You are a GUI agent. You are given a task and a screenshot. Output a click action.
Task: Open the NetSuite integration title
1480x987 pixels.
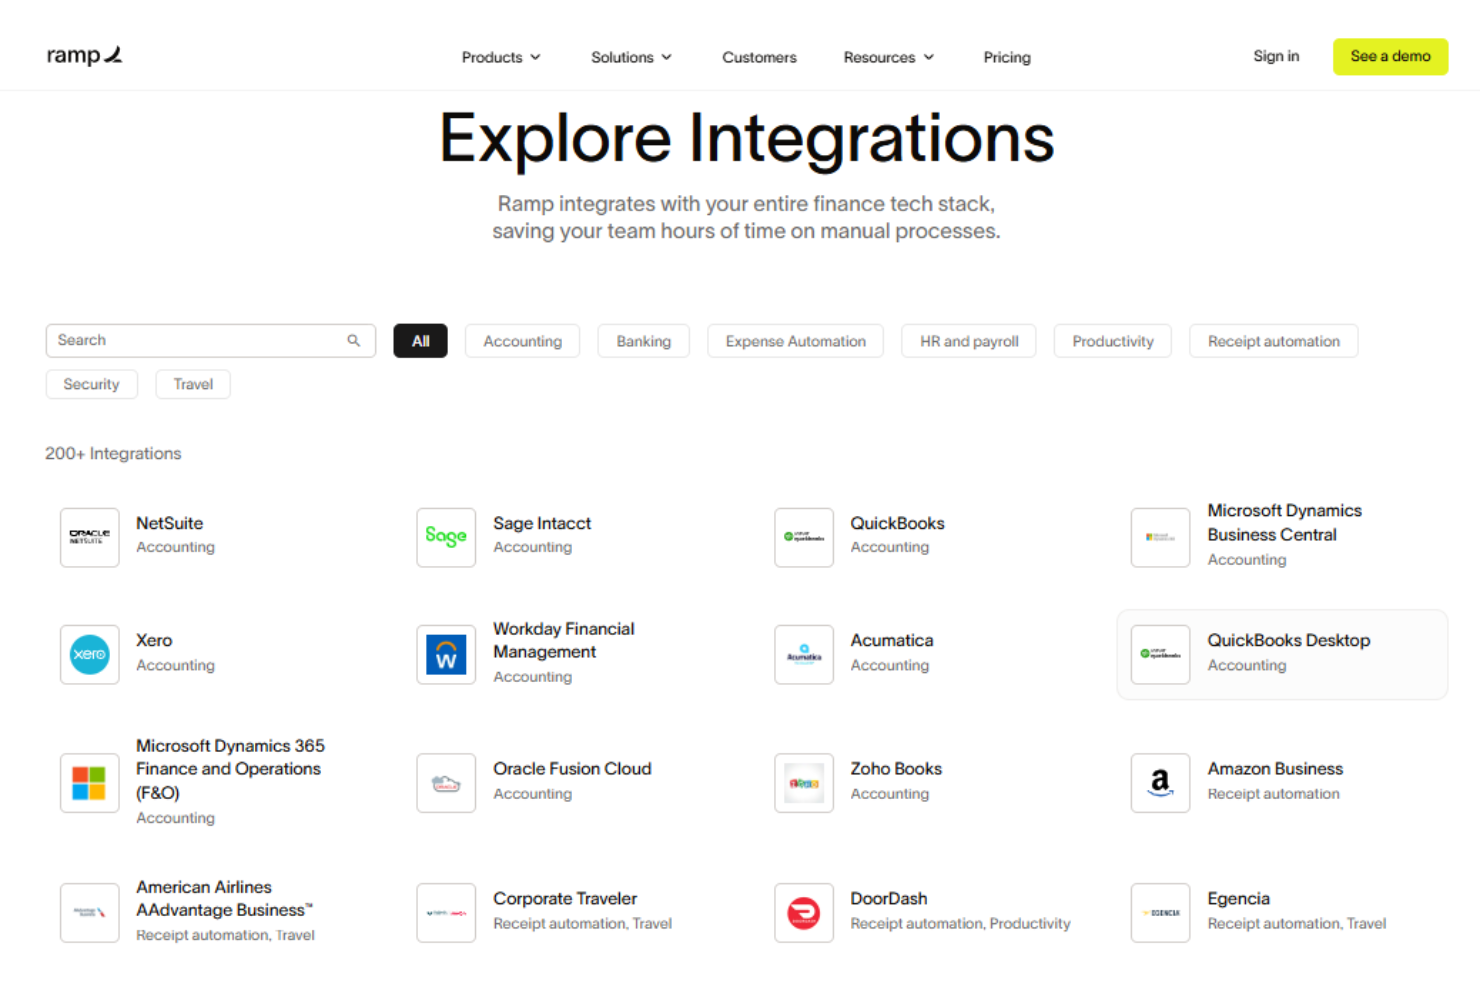pyautogui.click(x=170, y=523)
